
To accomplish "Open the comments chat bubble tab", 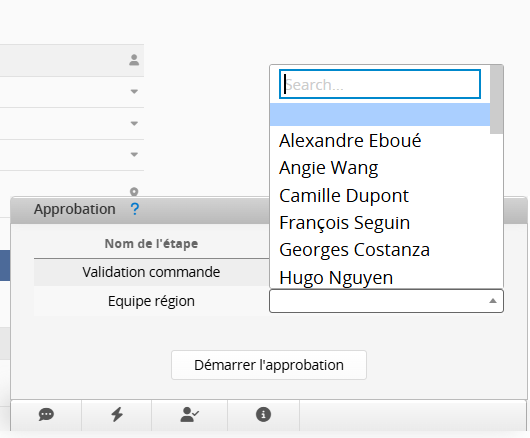I will 46,414.
